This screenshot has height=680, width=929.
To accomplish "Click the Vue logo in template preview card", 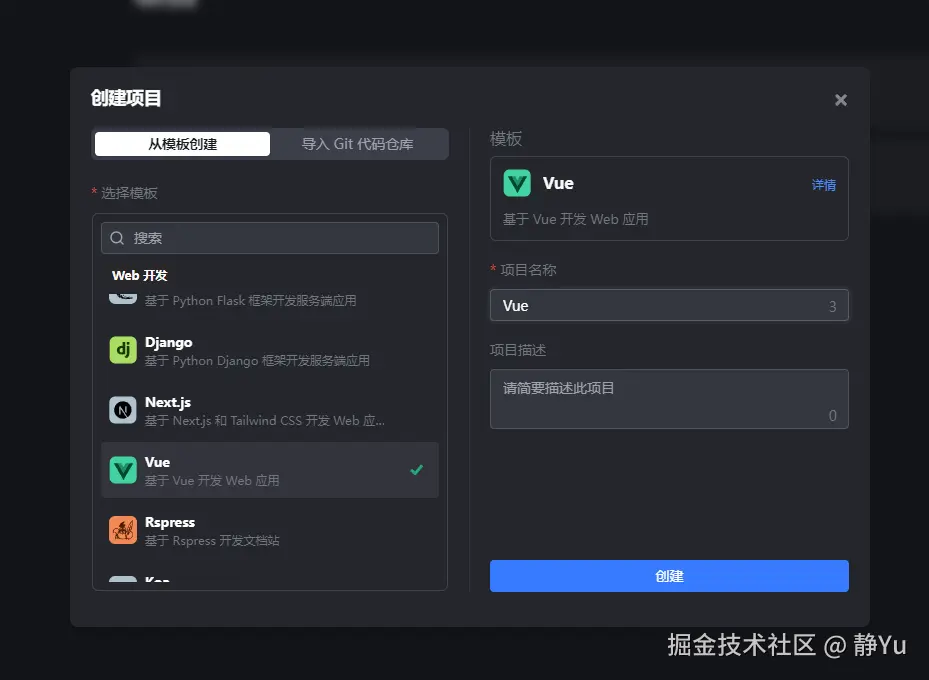I will (x=517, y=183).
